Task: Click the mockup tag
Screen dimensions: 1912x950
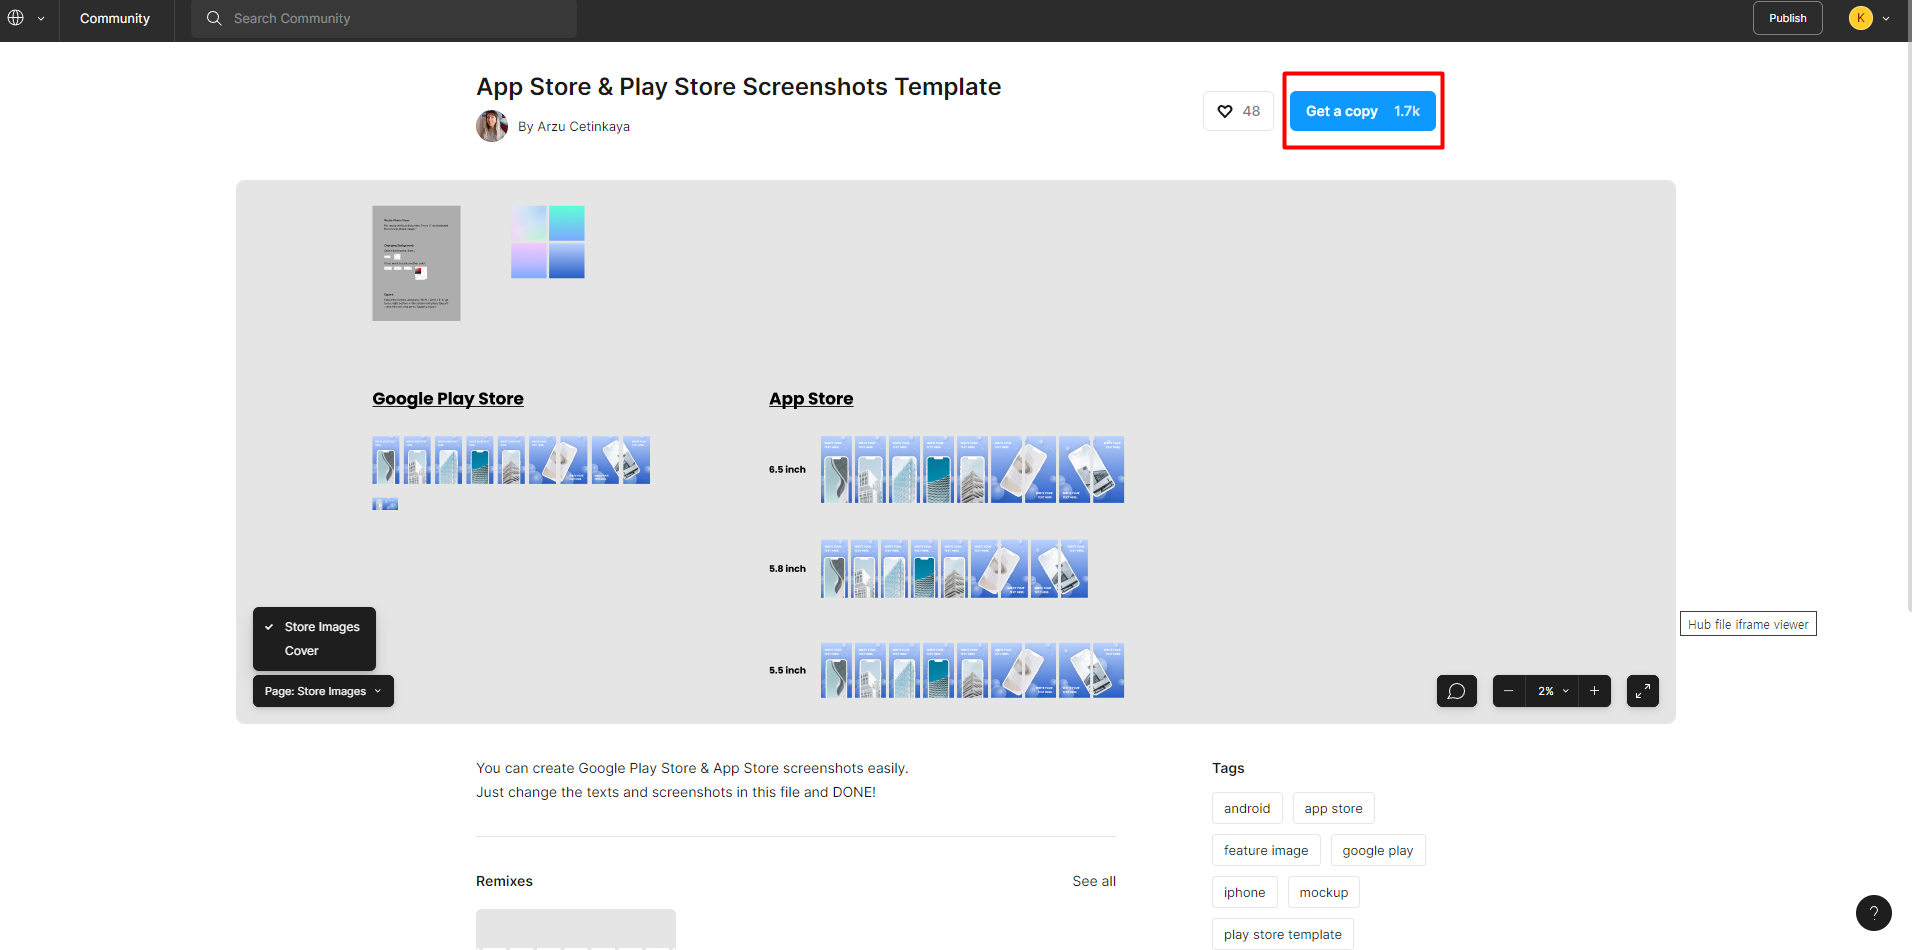Action: click(1323, 892)
